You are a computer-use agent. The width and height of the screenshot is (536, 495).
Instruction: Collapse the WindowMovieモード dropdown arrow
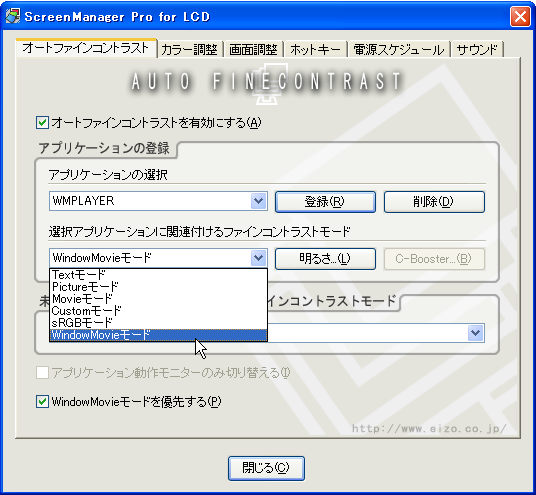(258, 258)
